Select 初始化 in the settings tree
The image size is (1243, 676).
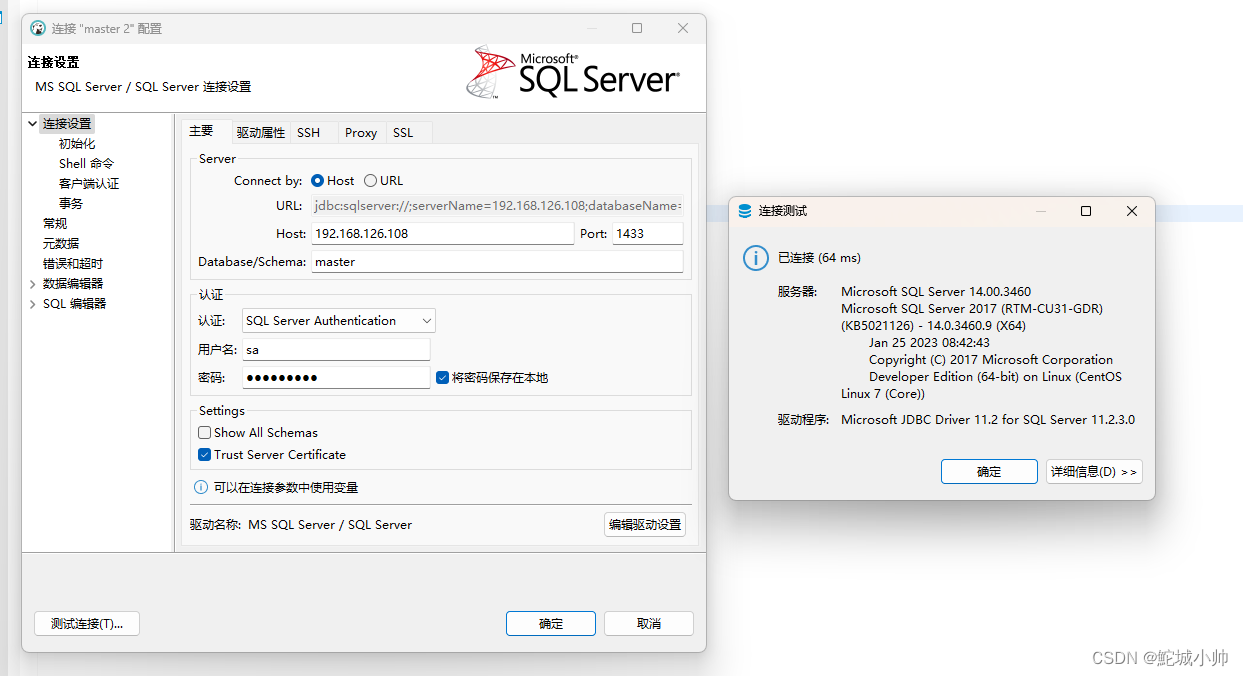click(77, 144)
